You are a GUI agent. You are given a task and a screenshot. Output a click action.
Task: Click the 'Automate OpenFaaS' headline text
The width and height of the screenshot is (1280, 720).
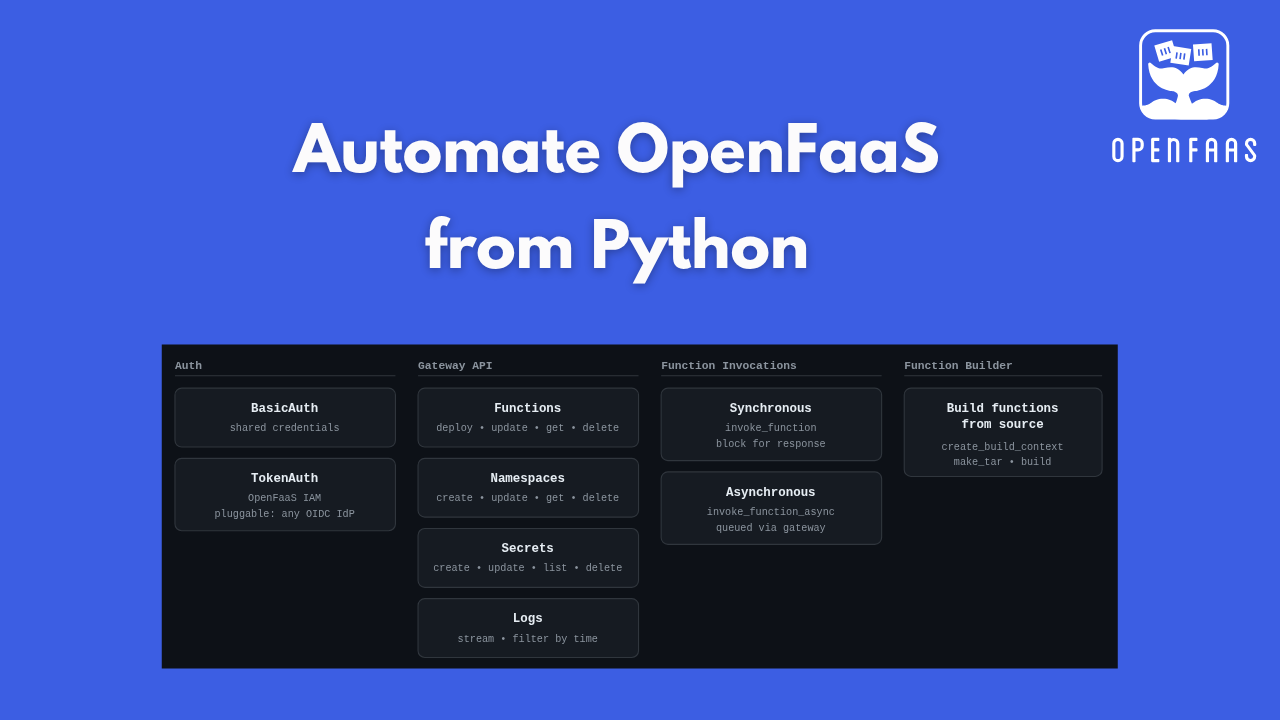616,150
